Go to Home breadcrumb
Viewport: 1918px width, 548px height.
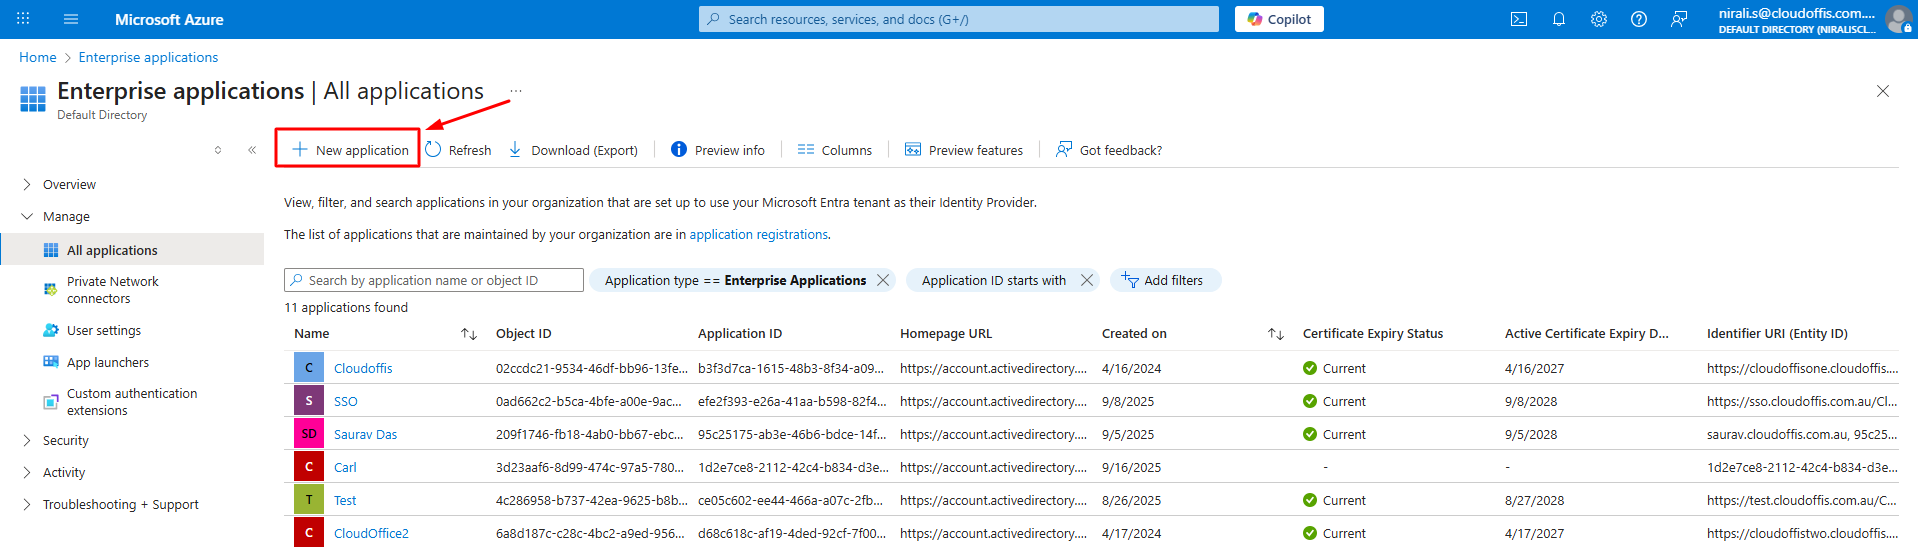point(38,57)
